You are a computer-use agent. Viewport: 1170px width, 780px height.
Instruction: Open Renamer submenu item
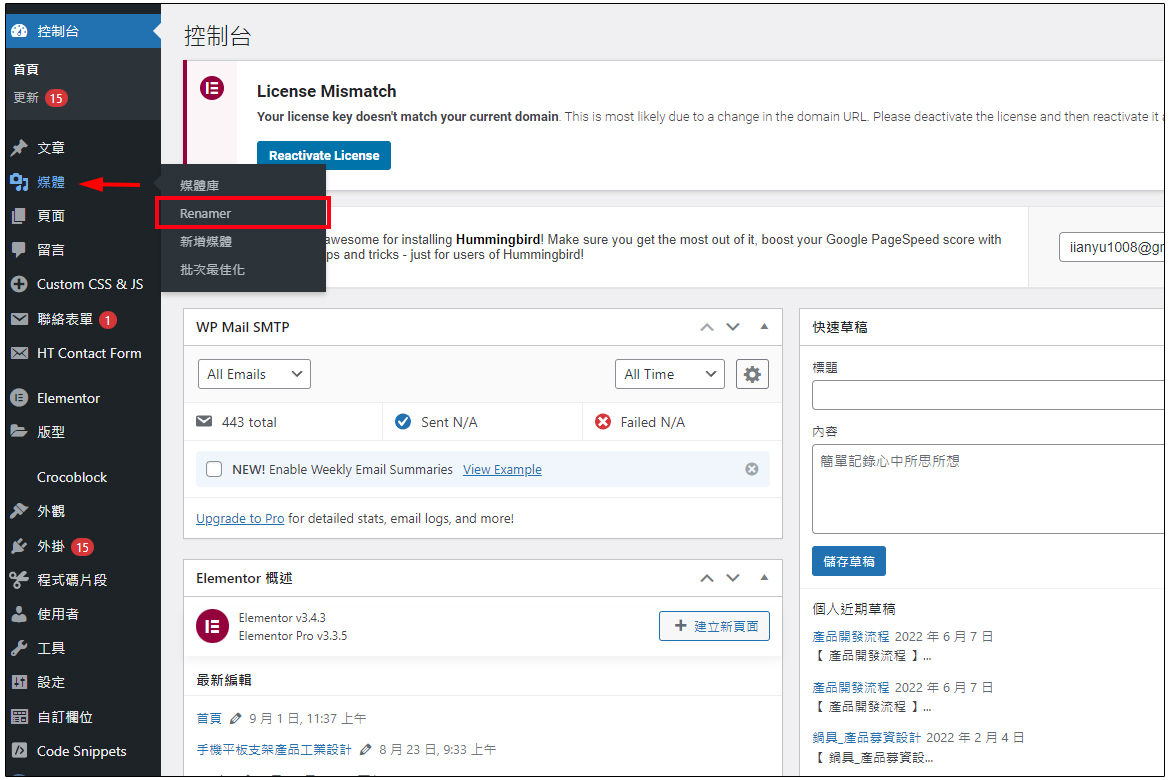205,213
